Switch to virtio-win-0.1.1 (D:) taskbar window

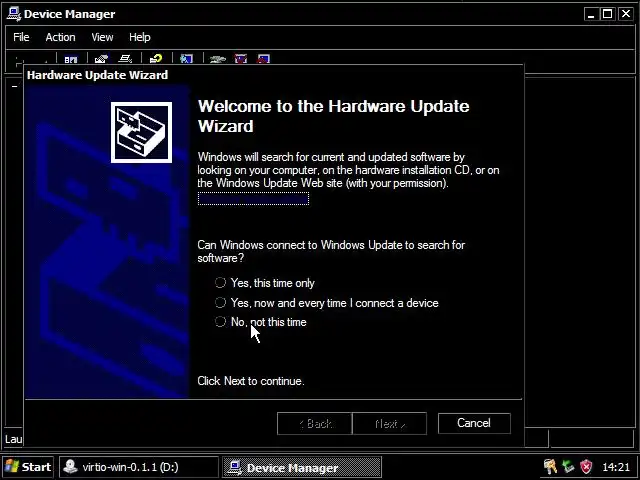(x=139, y=467)
